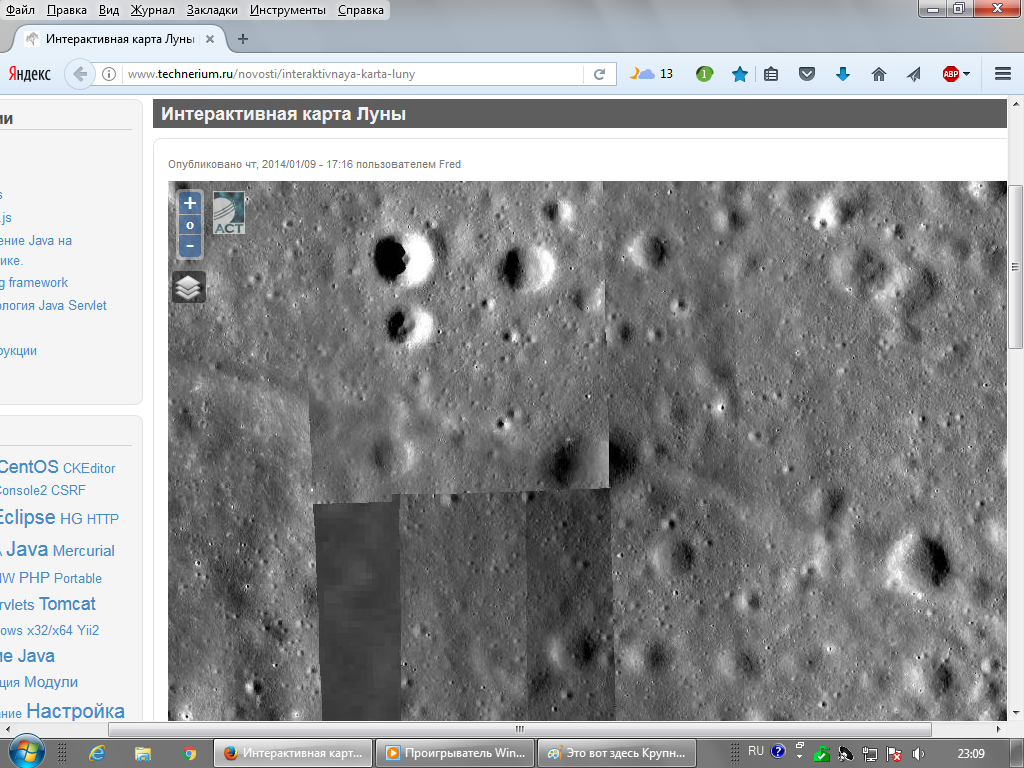The image size is (1024, 768).
Task: Click the Yandex logo button
Action: tap(29, 74)
